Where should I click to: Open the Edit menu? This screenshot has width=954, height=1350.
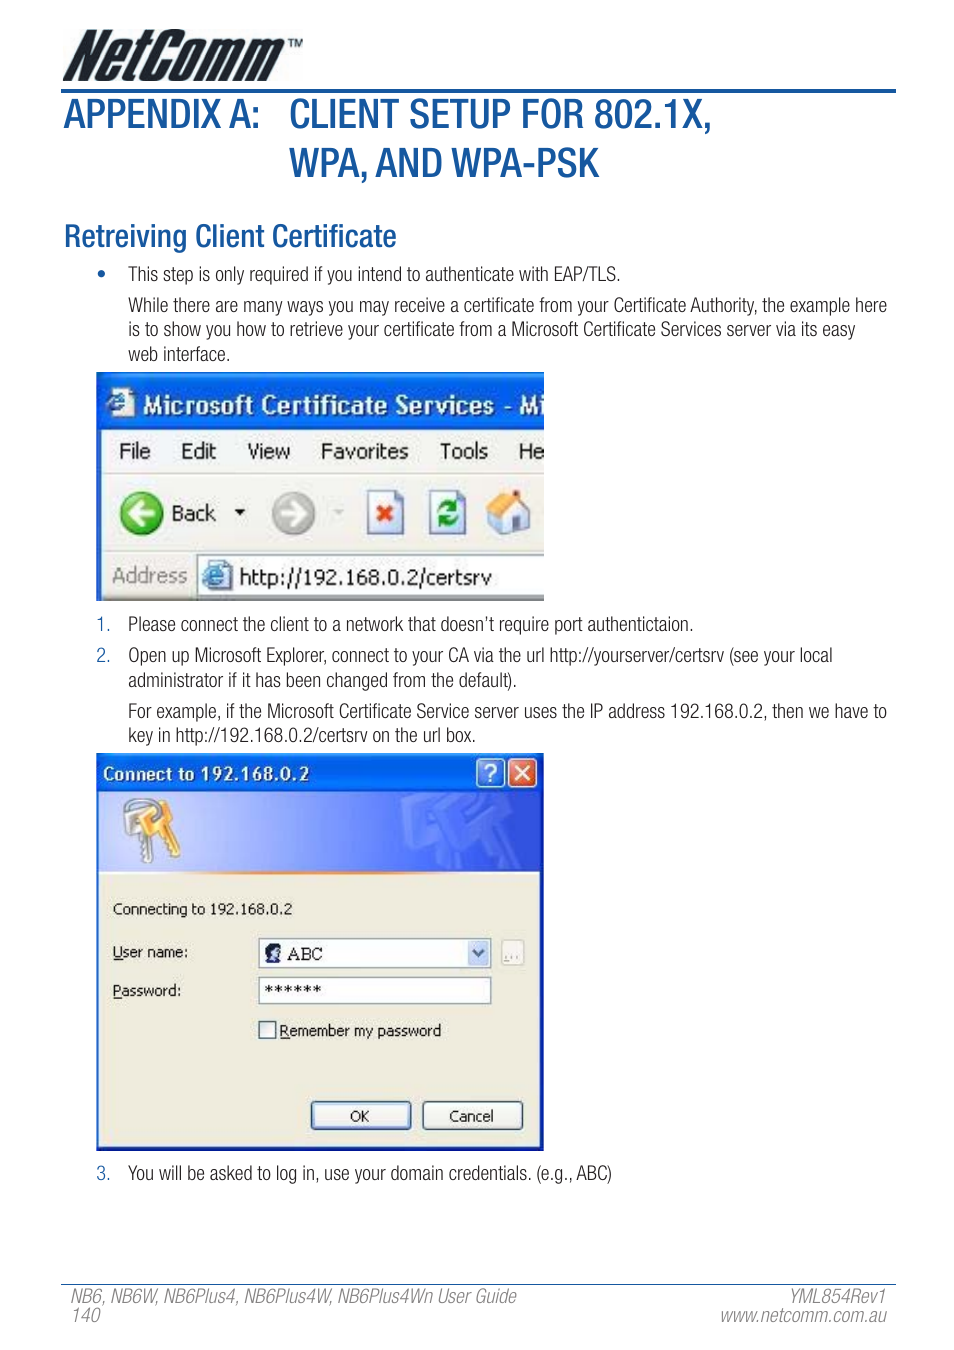coord(198,452)
